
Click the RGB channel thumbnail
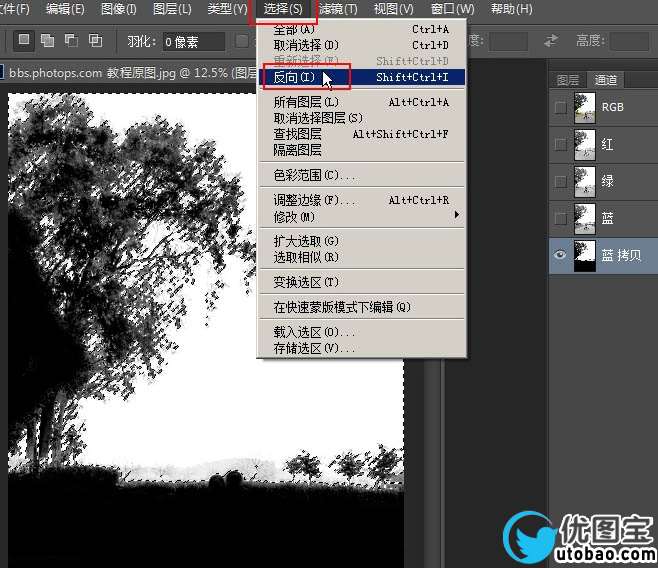tap(585, 107)
